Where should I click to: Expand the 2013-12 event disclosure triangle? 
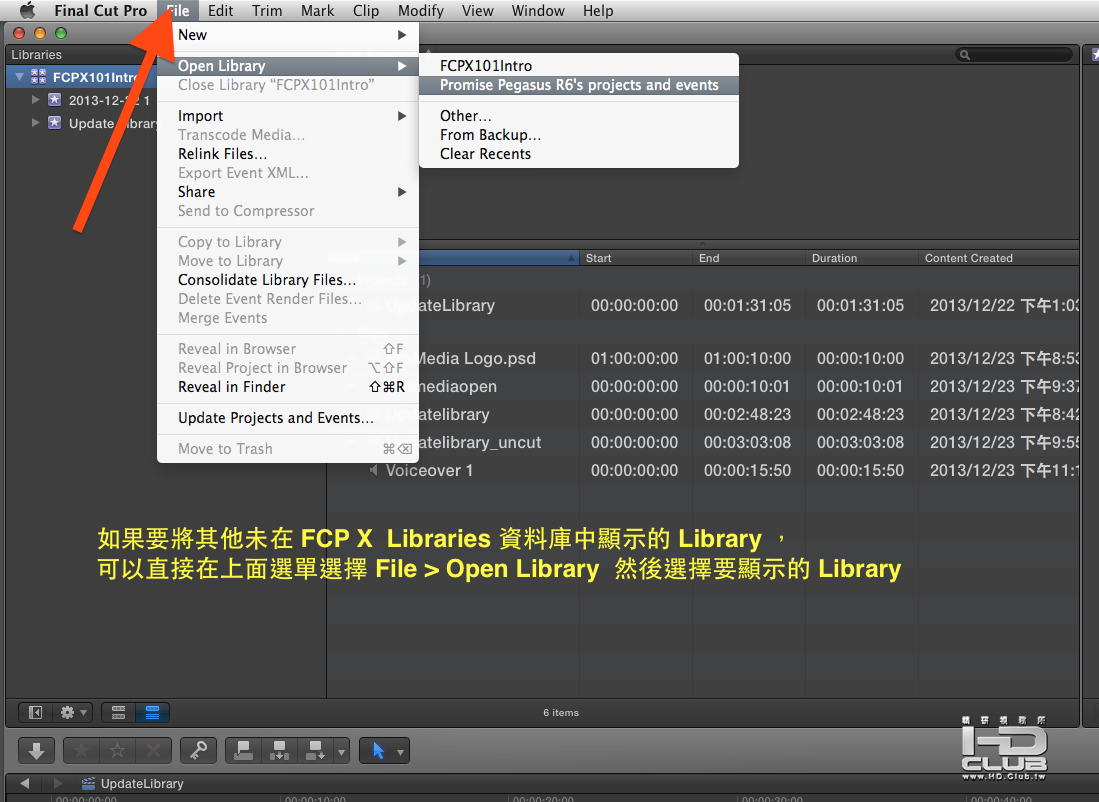click(x=35, y=100)
